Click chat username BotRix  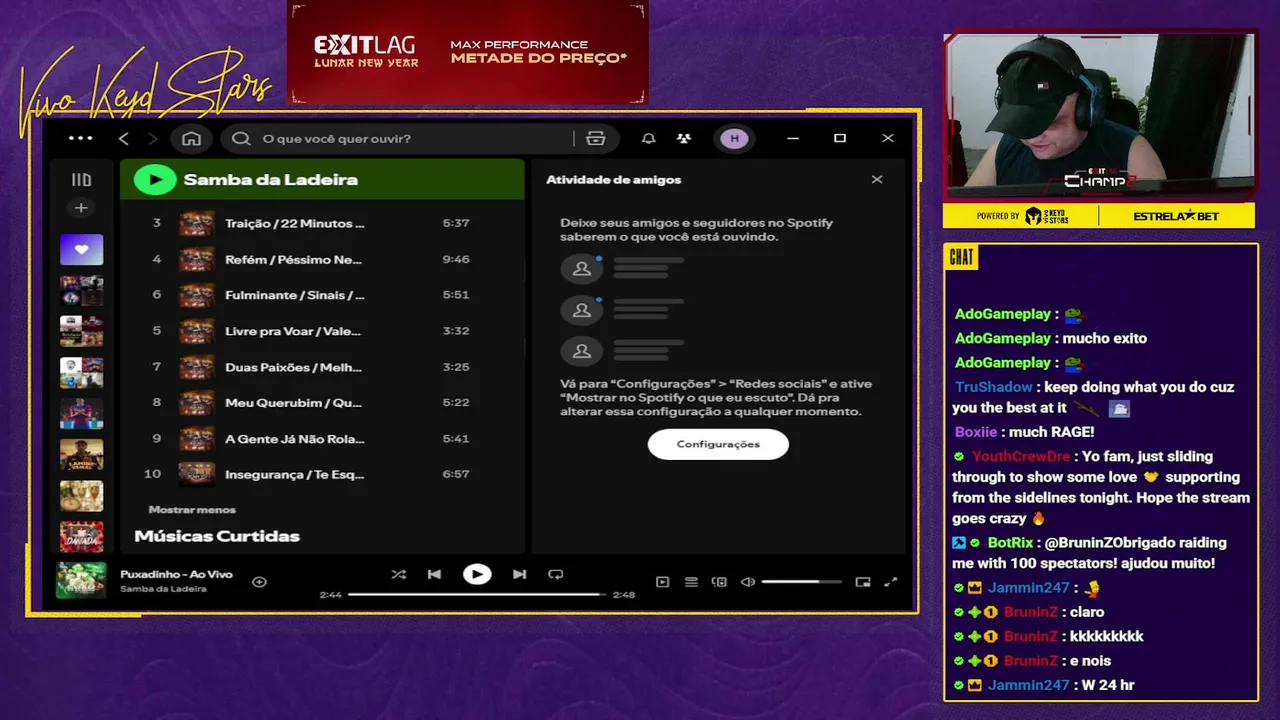click(1010, 542)
